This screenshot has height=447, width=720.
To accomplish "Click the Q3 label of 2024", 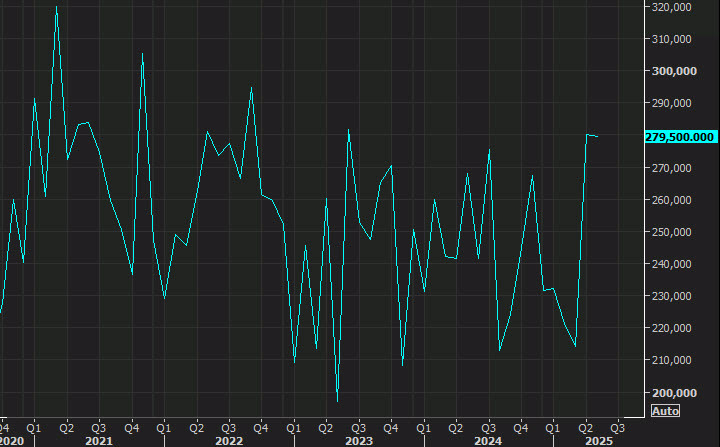I will click(x=488, y=428).
